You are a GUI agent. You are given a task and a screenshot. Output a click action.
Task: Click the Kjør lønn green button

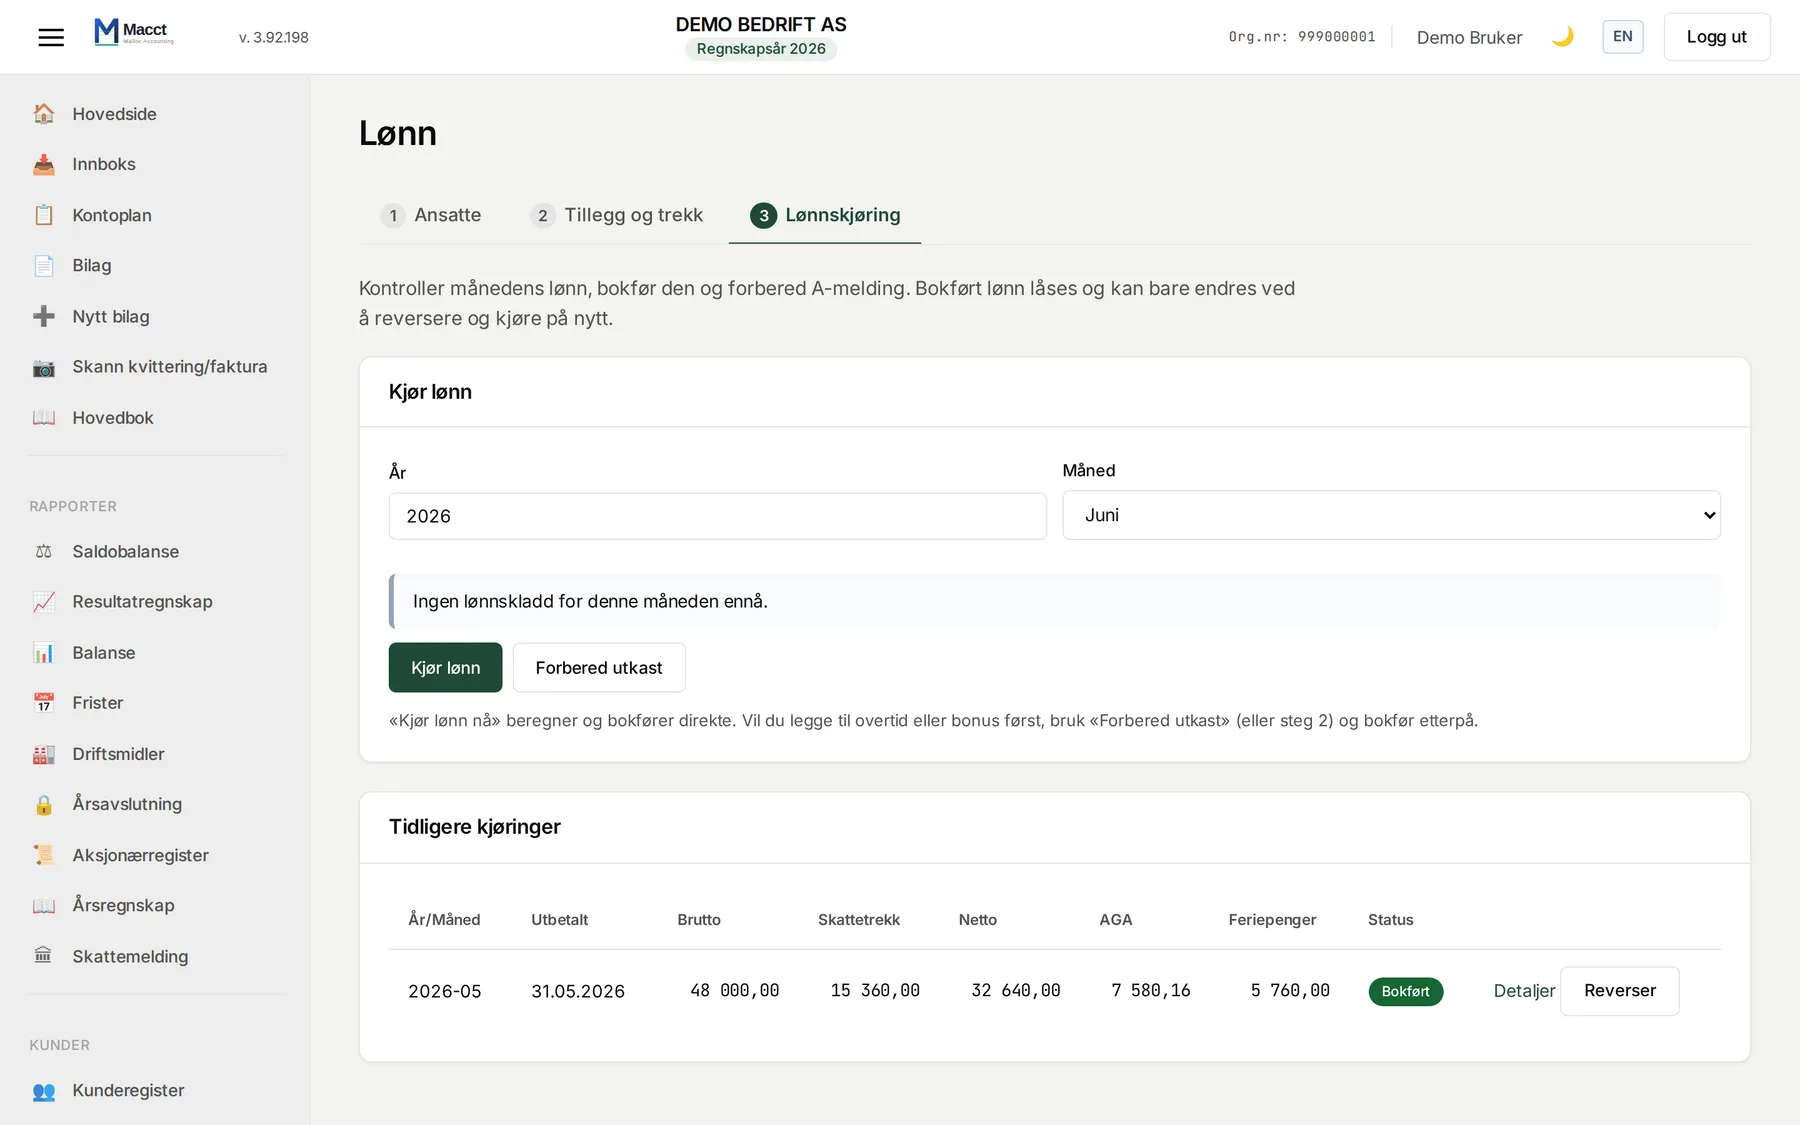(445, 667)
